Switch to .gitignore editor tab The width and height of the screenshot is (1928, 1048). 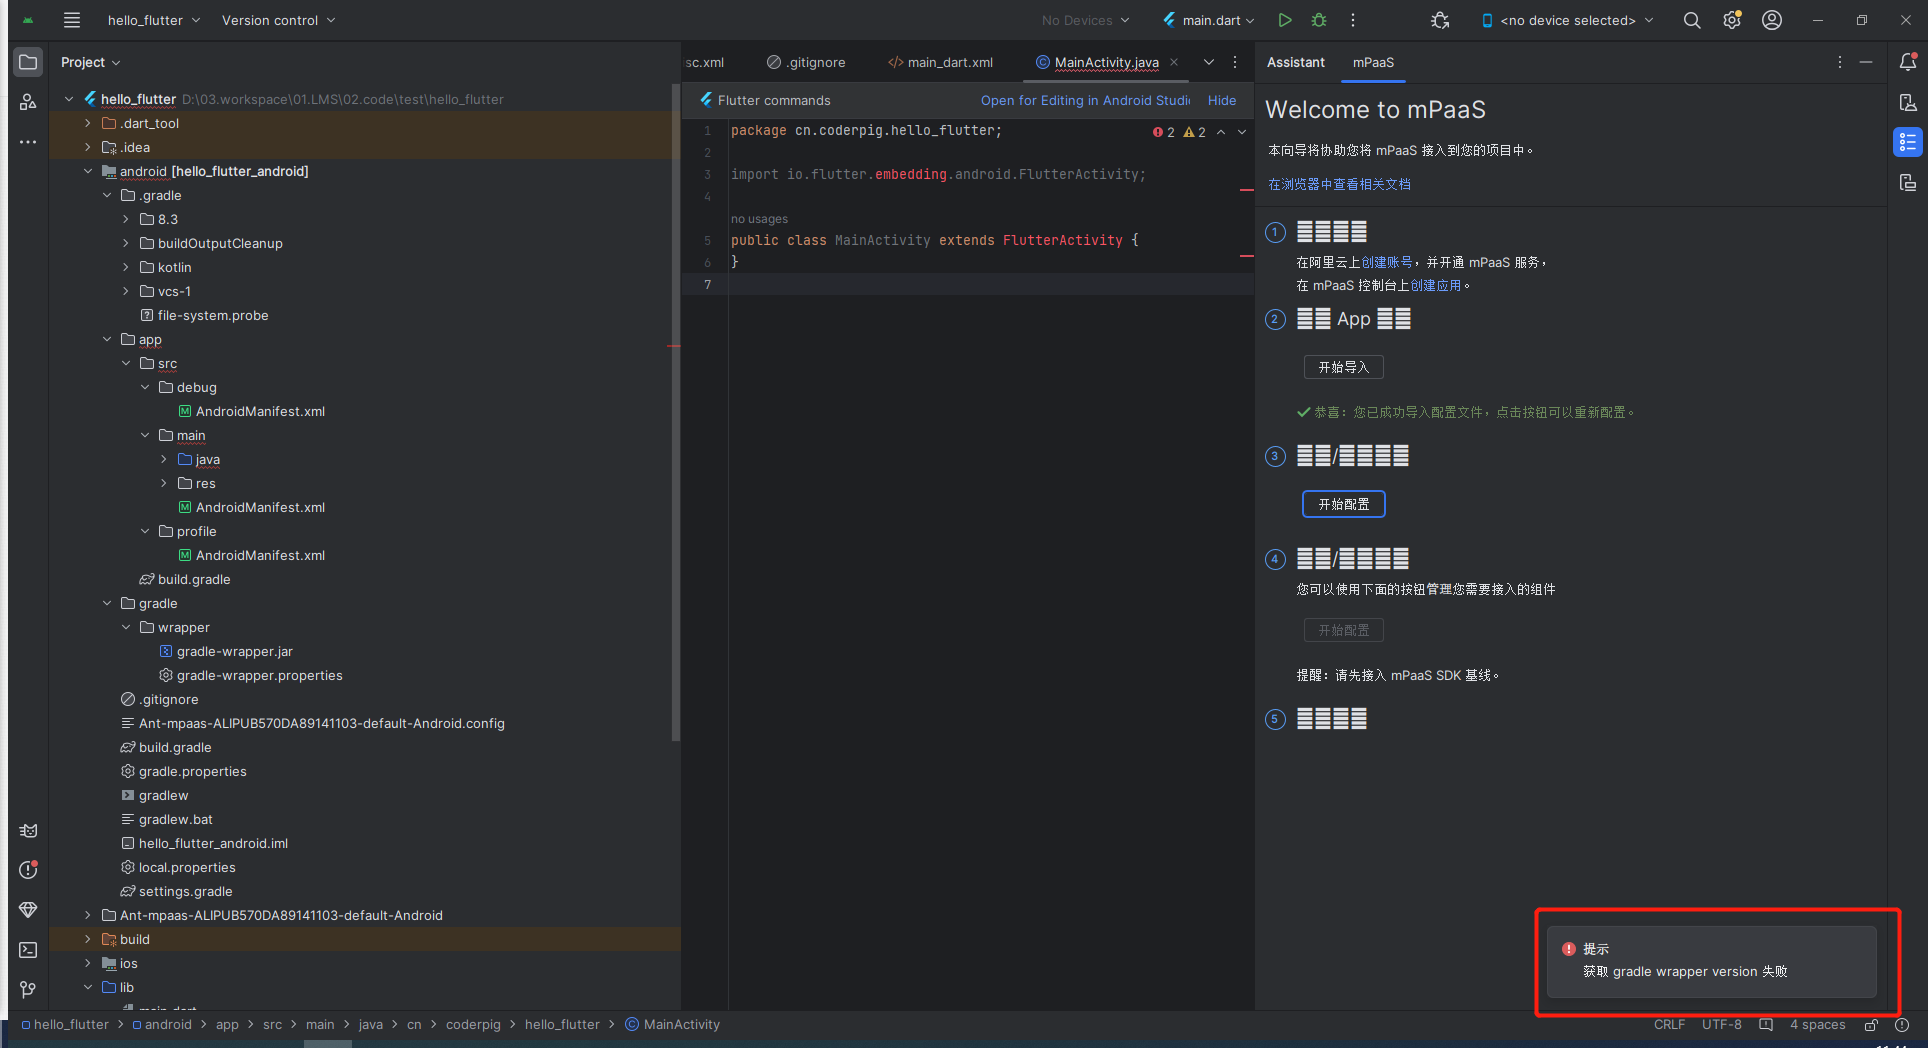click(806, 62)
